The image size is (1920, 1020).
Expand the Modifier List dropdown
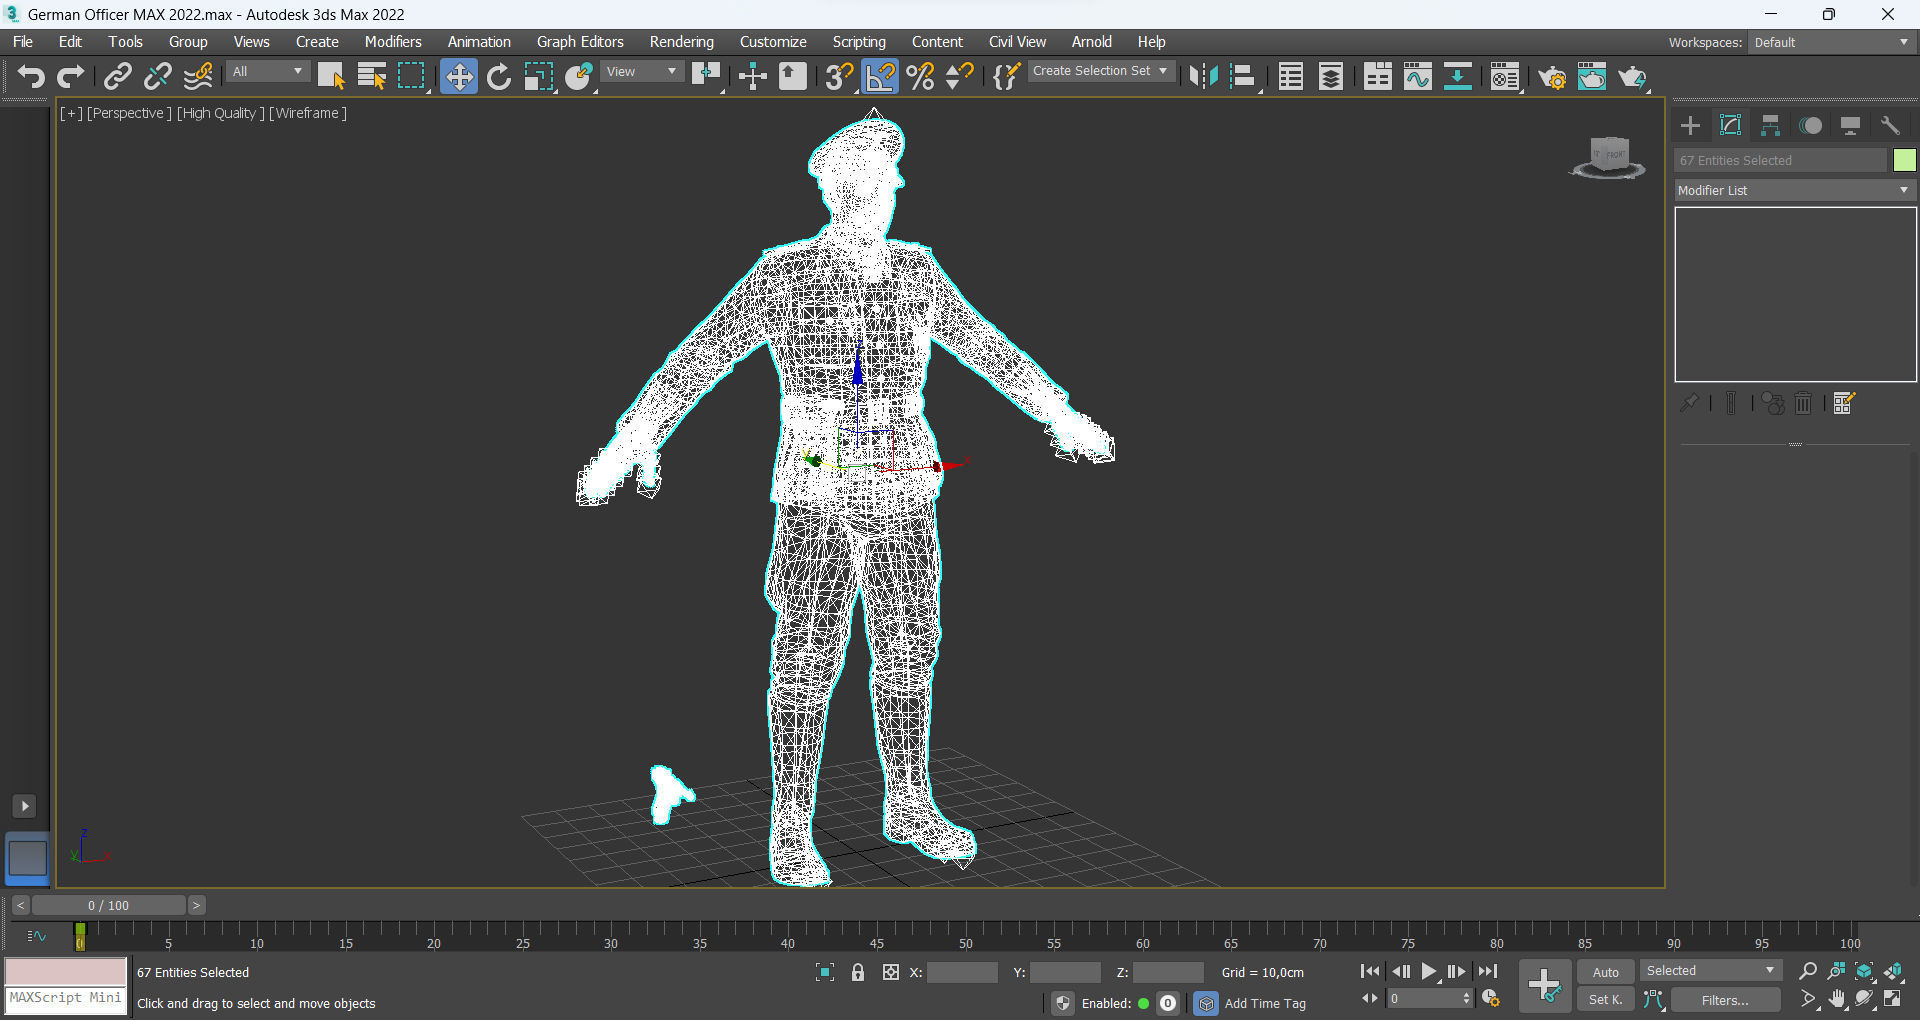coord(1795,190)
